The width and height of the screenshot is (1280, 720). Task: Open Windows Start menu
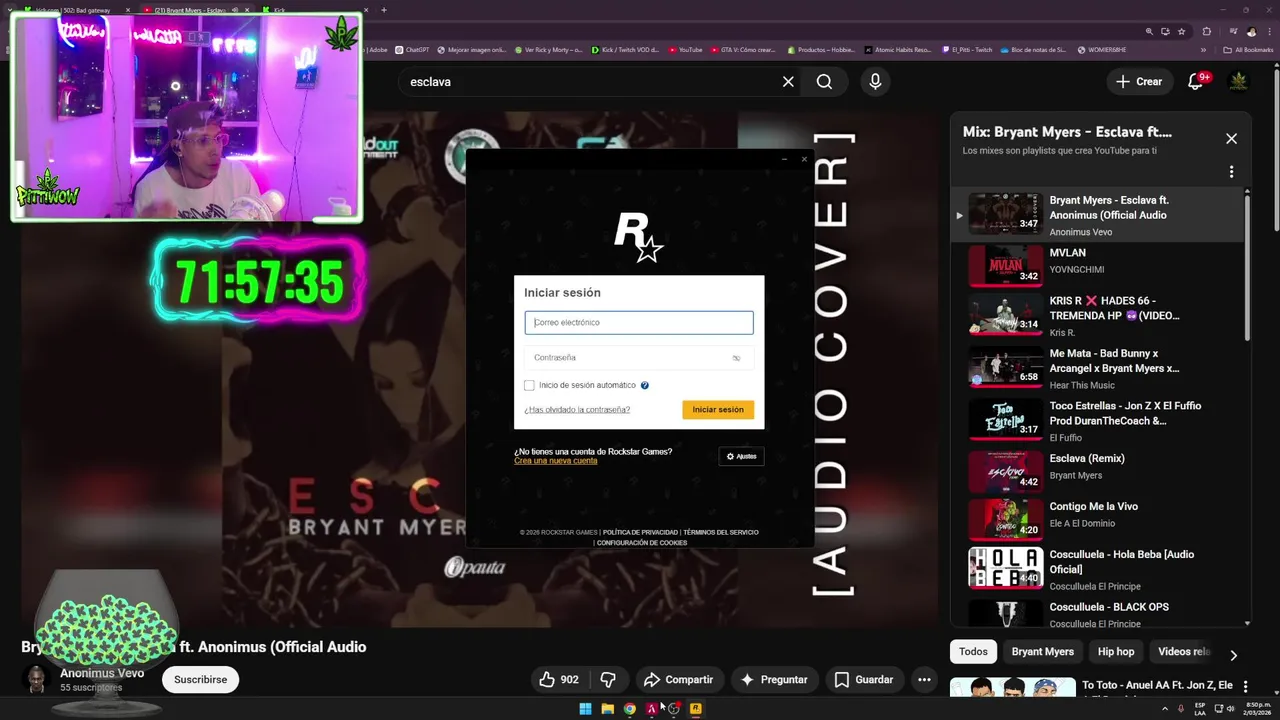click(585, 709)
